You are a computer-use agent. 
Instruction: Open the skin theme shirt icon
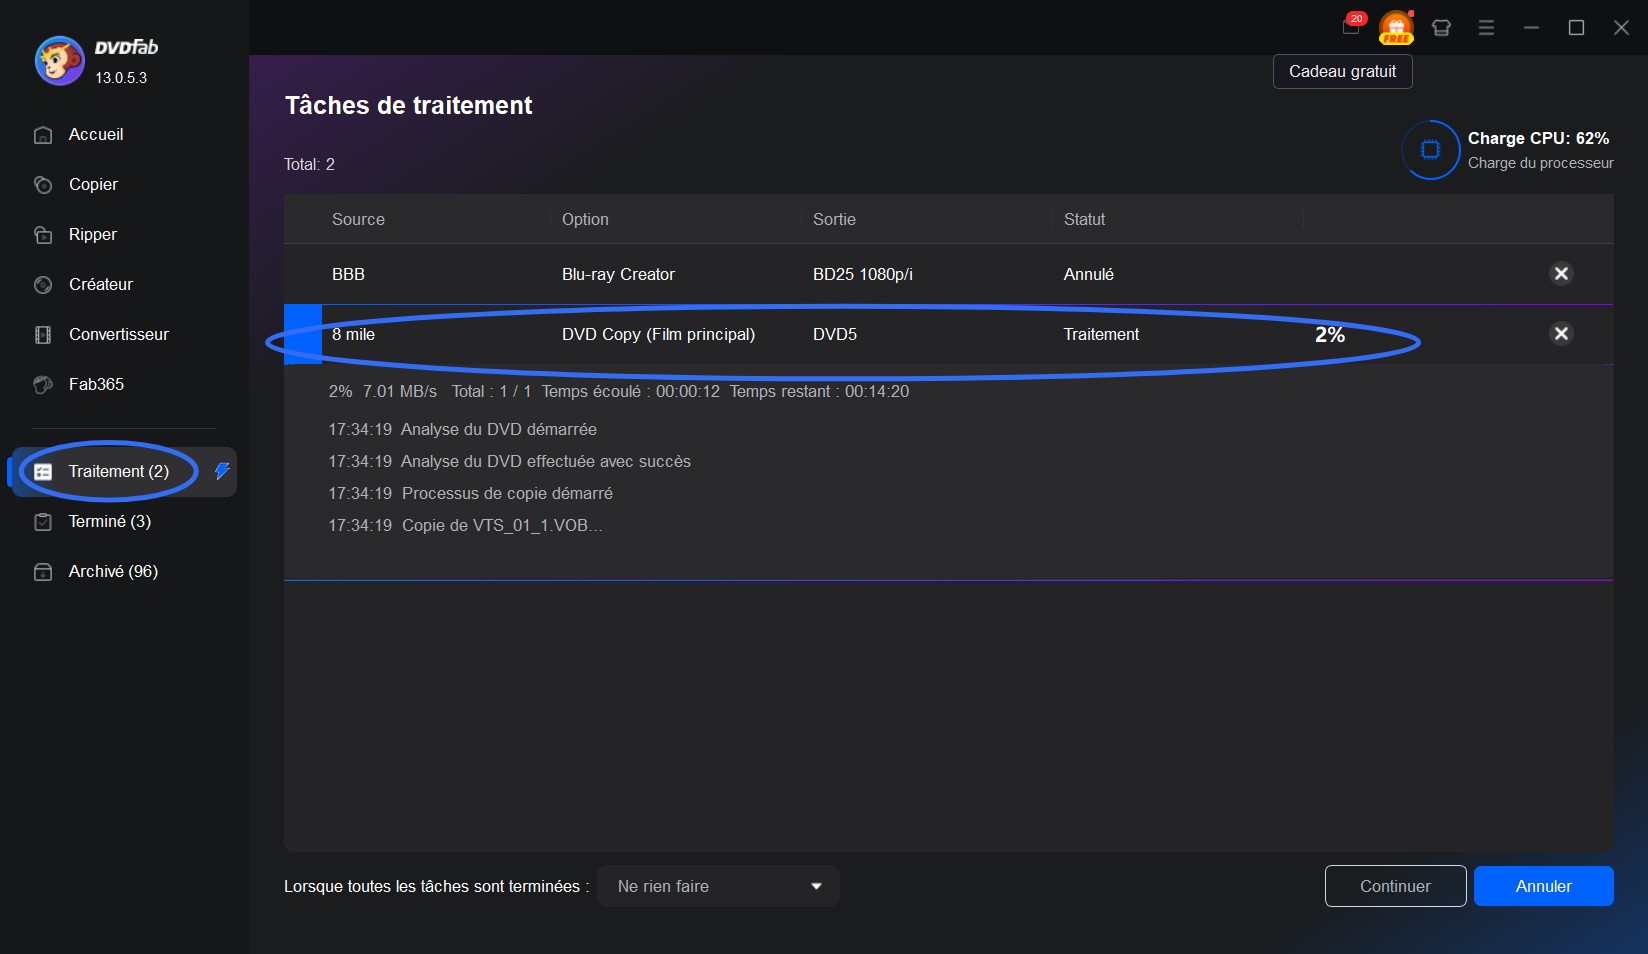point(1441,28)
